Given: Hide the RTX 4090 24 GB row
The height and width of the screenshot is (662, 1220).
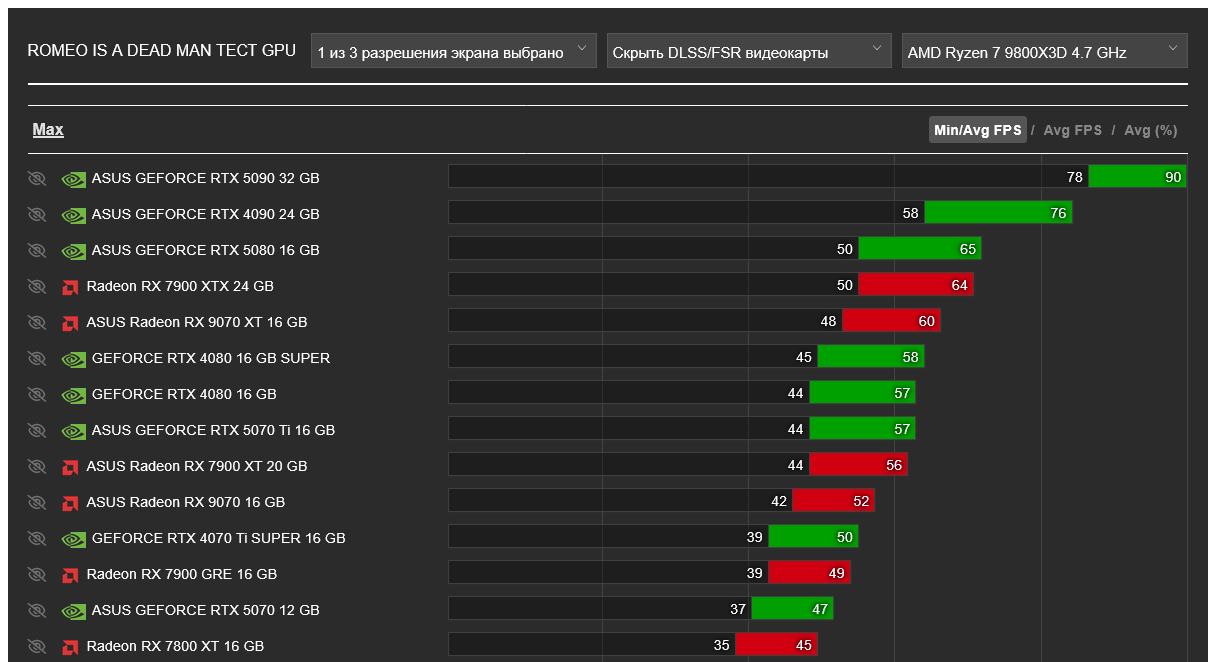Looking at the screenshot, I should [x=37, y=215].
